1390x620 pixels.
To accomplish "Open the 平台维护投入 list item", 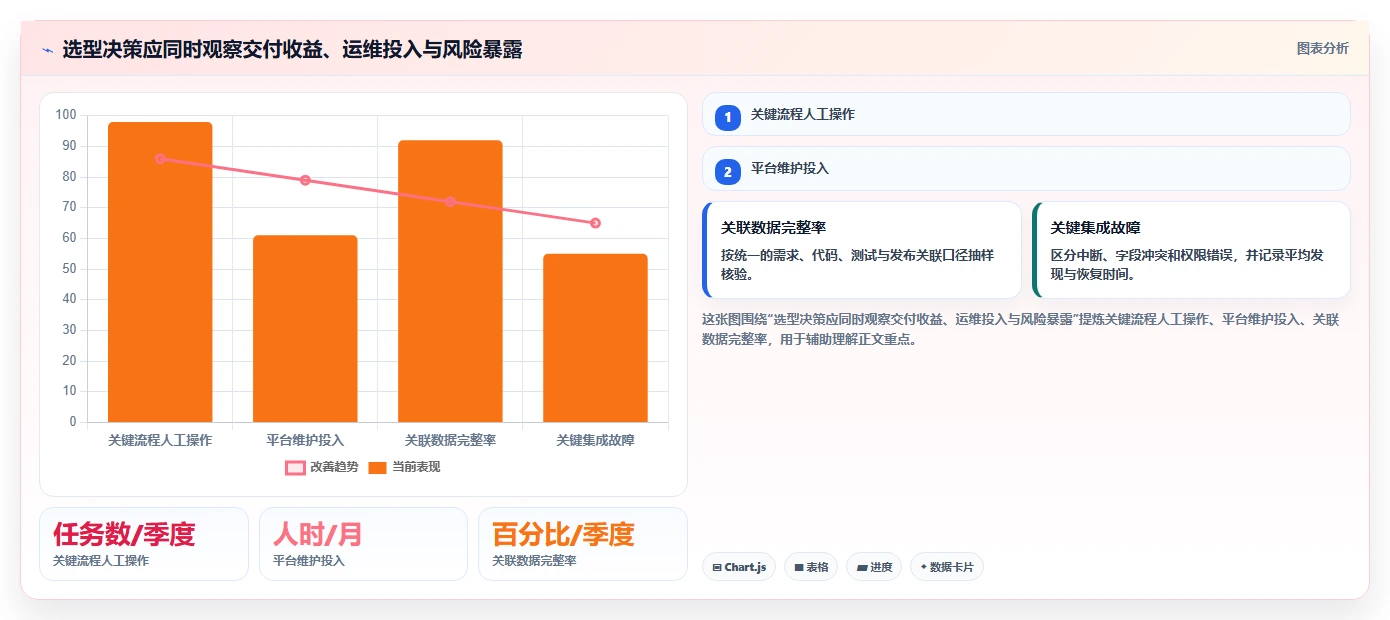I will coord(1026,168).
